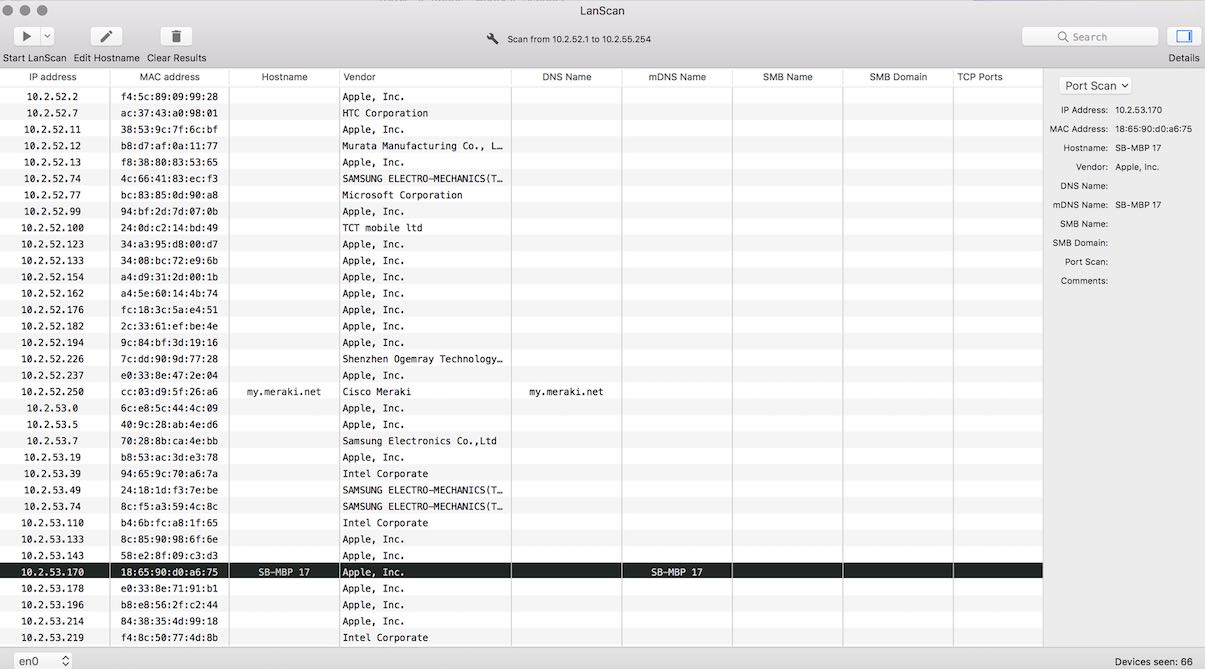Viewport: 1205px width, 669px height.
Task: Select row with IP 10.2.53.74
Action: pos(521,506)
